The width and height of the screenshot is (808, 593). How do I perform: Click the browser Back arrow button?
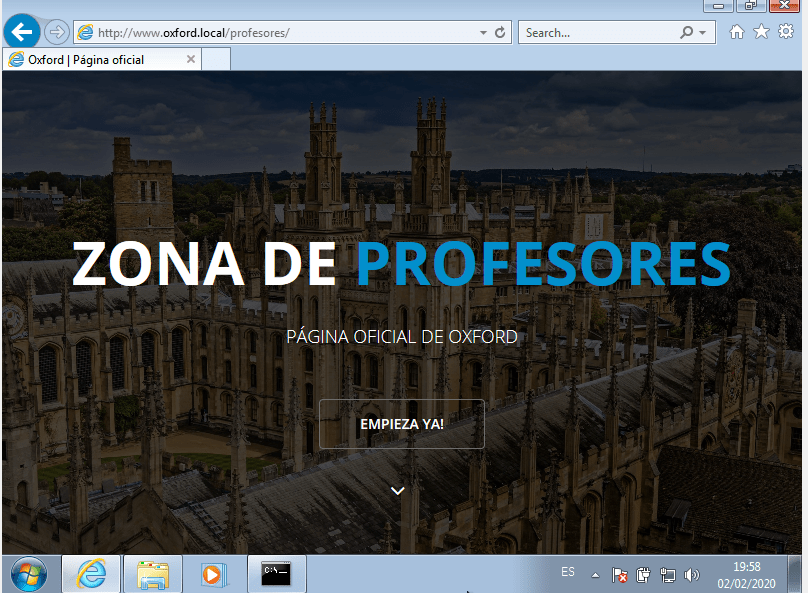(x=22, y=32)
